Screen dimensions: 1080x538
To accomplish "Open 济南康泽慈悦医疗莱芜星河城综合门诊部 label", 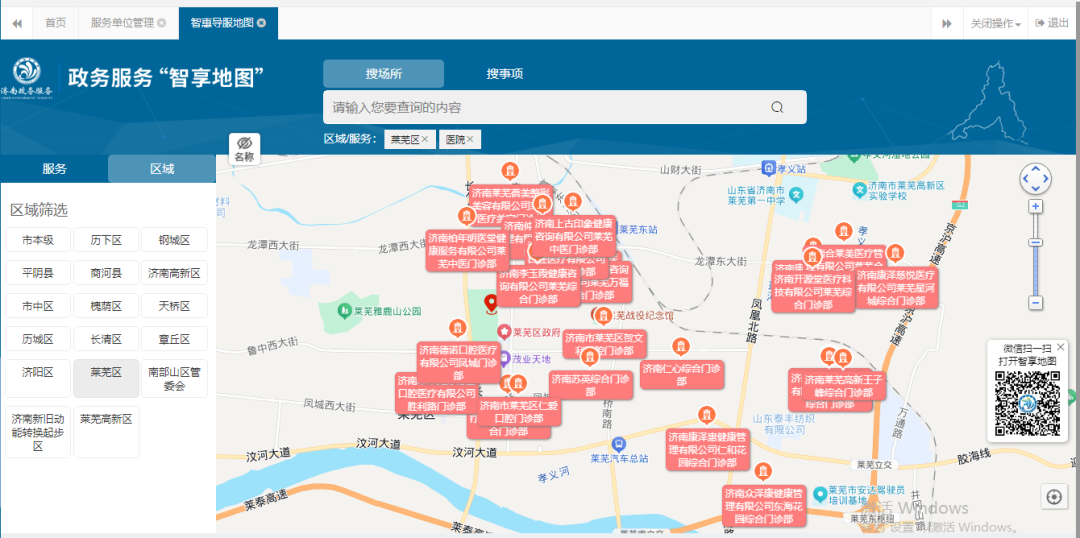I will coord(896,288).
